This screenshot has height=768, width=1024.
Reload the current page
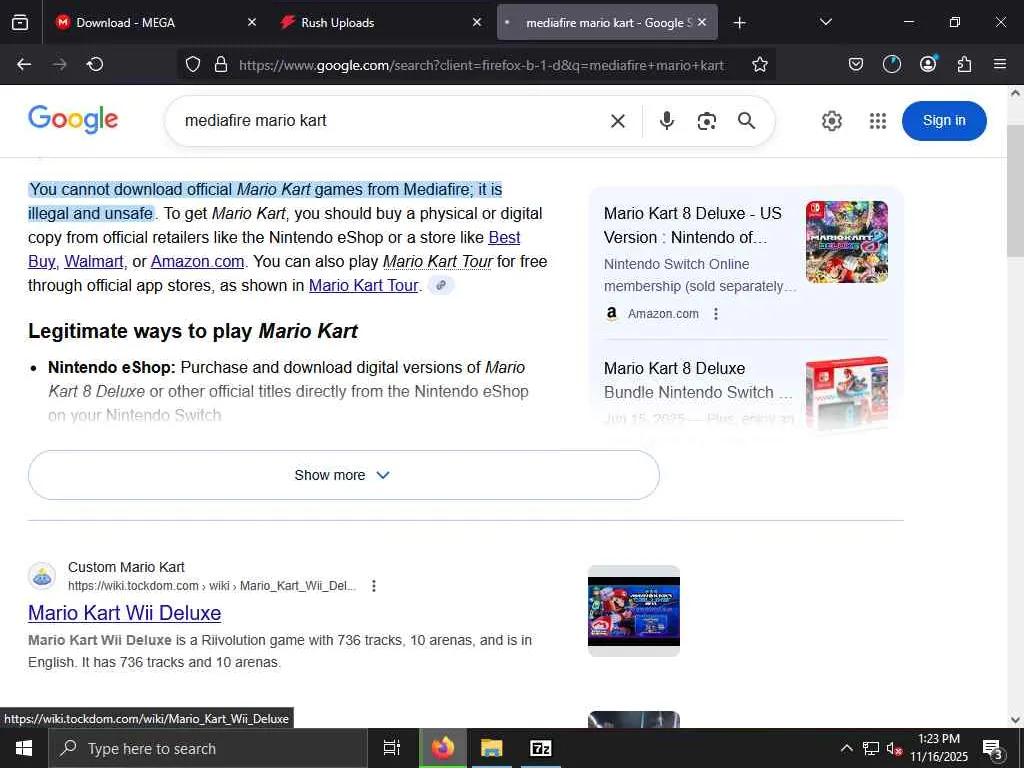click(x=95, y=64)
